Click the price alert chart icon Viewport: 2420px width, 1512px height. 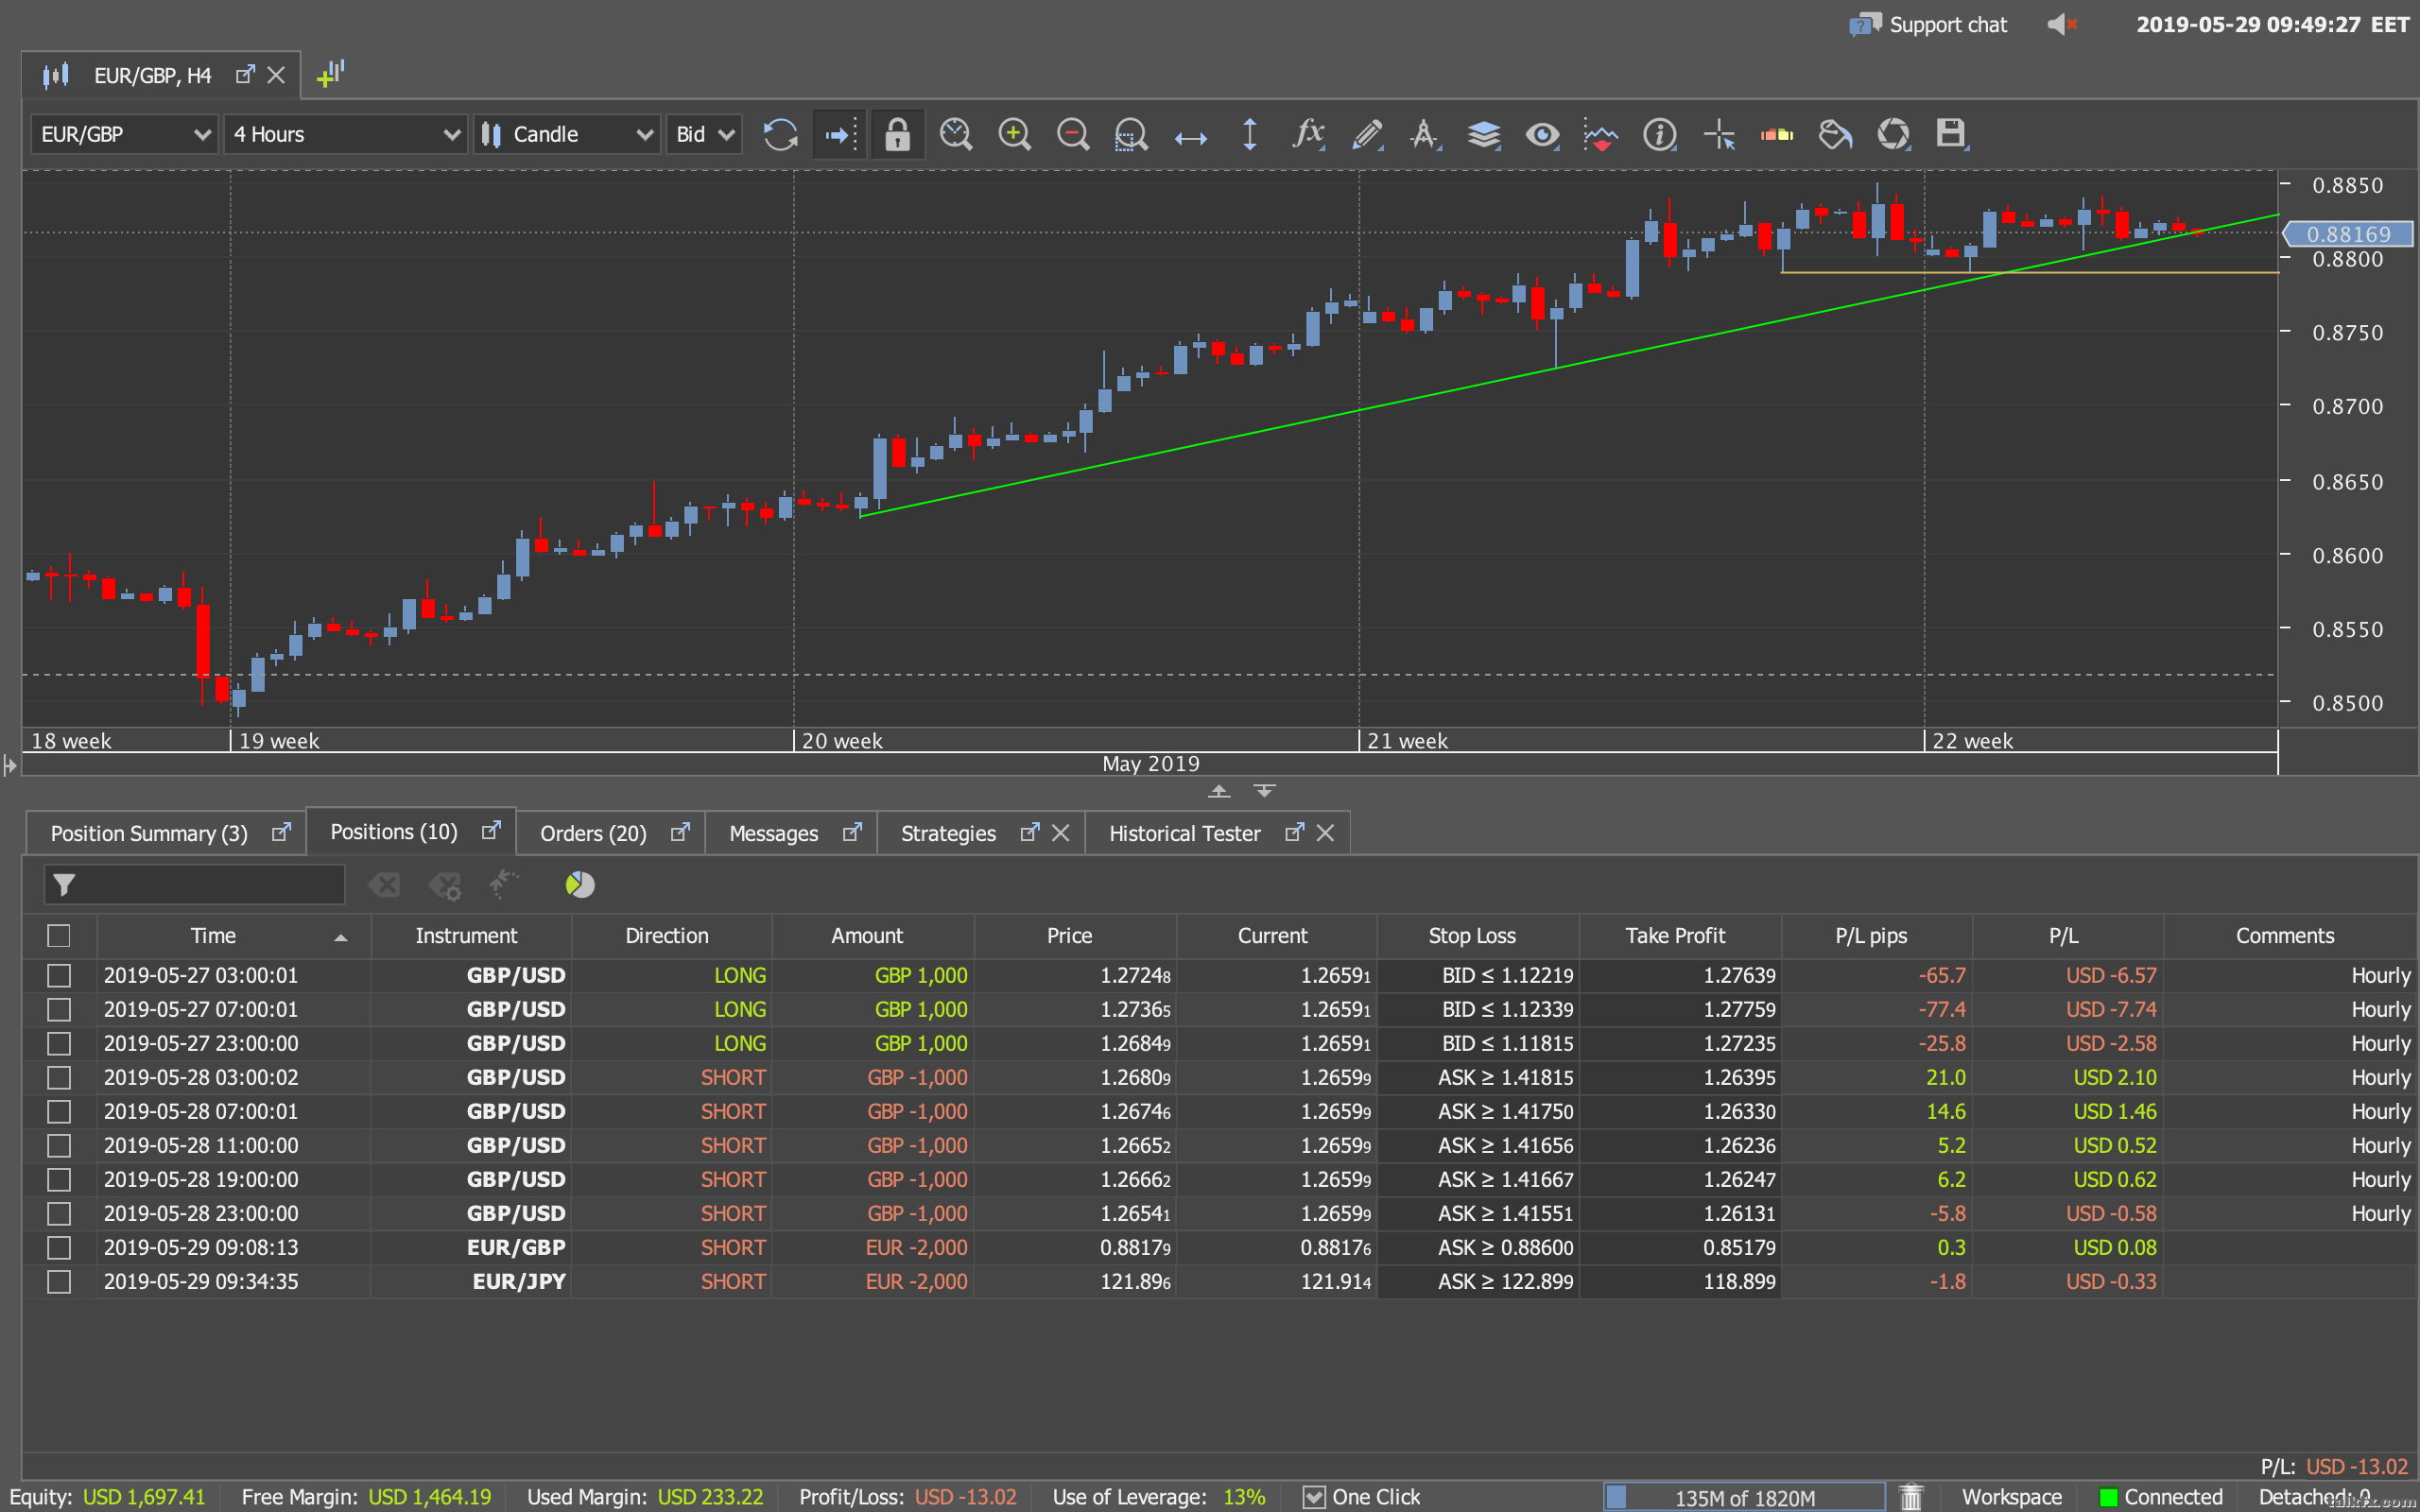[x=1600, y=135]
